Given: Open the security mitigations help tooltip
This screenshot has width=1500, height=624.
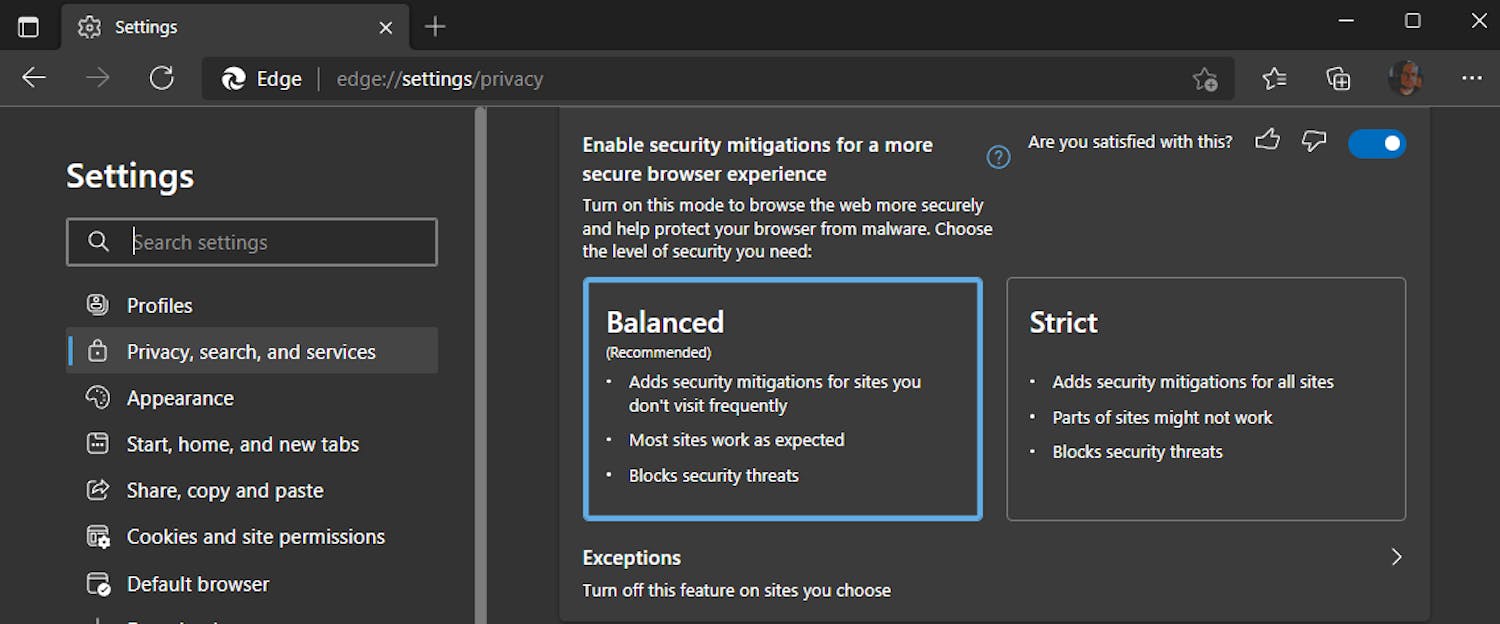Looking at the screenshot, I should click(998, 156).
